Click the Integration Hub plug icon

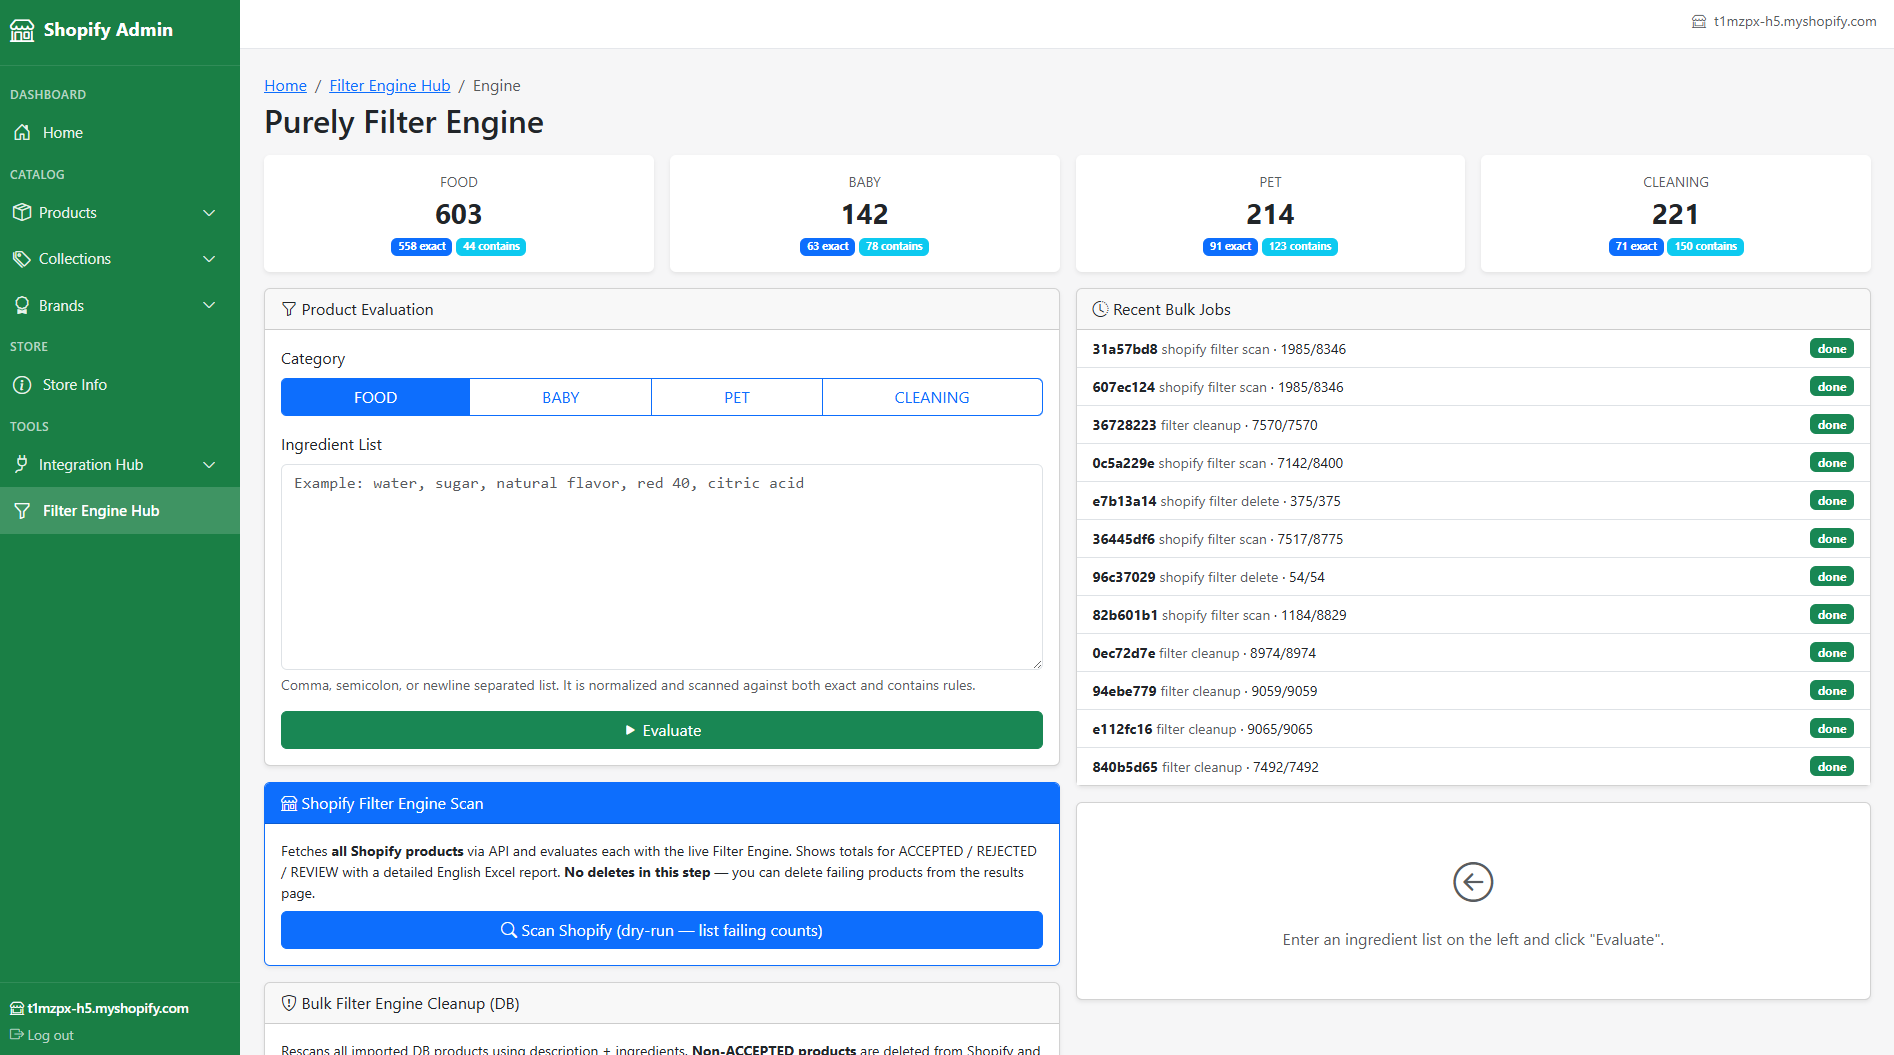coord(22,465)
